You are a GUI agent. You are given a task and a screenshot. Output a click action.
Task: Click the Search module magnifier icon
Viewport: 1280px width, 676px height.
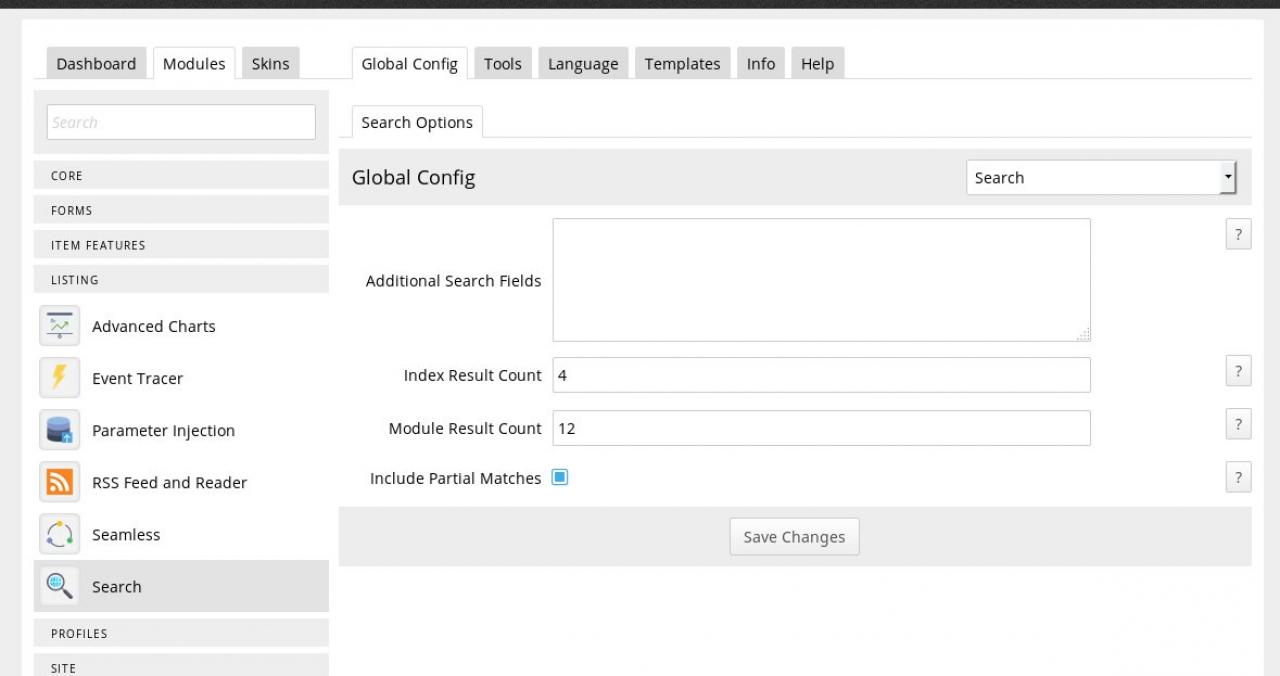coord(59,586)
